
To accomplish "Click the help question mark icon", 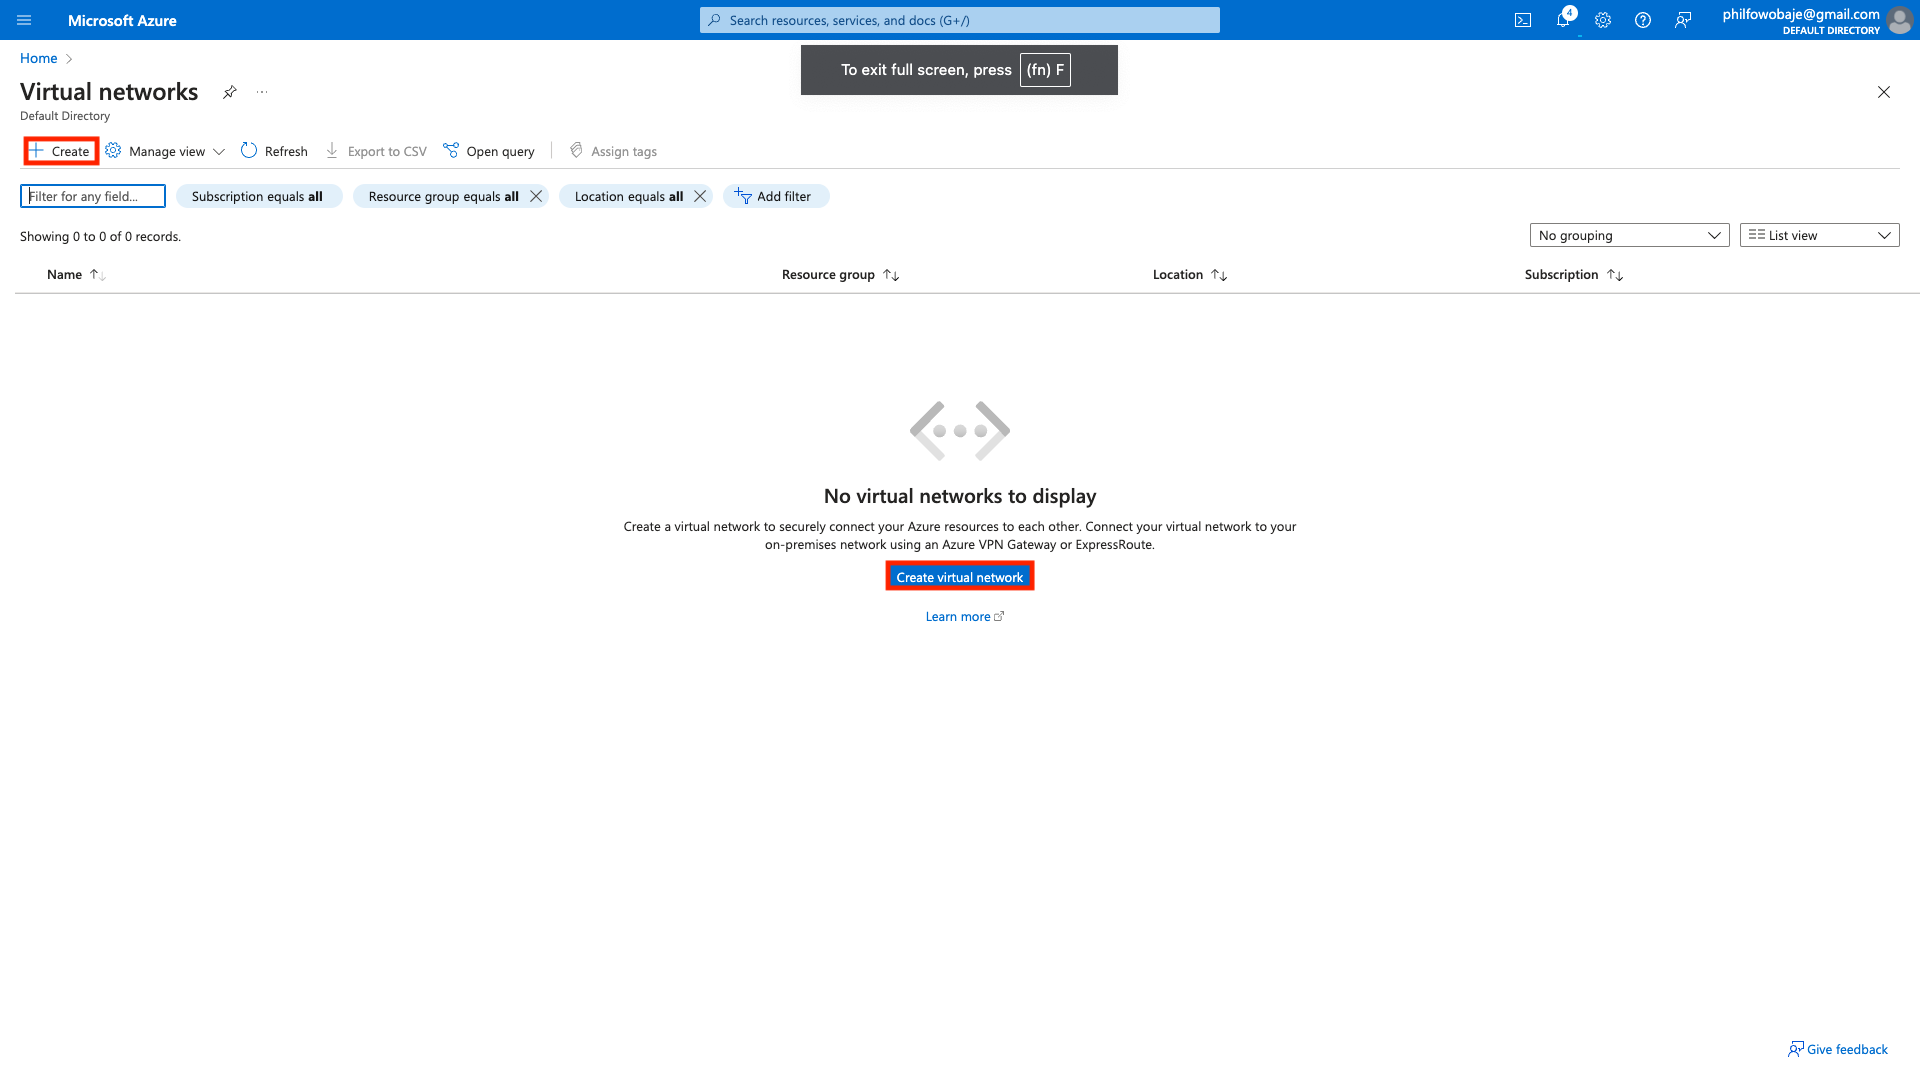I will pos(1643,20).
